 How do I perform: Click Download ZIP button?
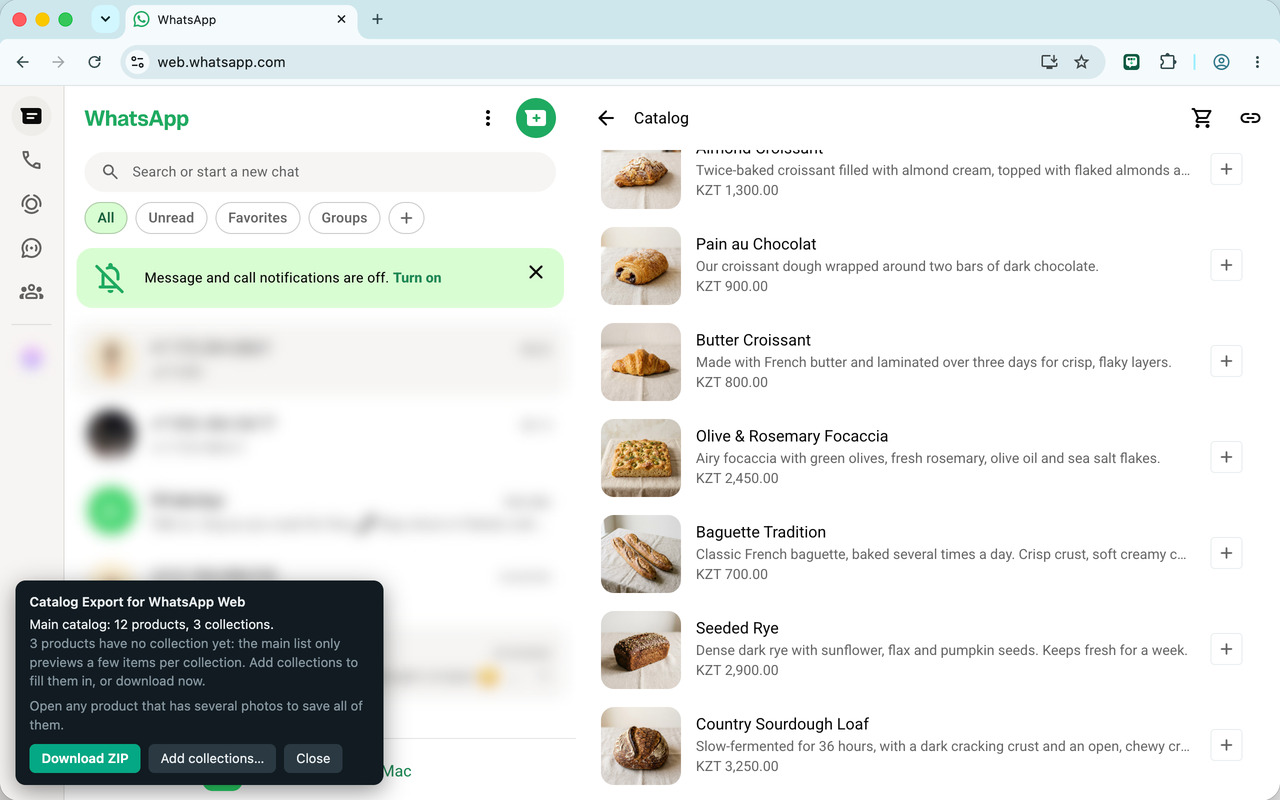85,758
